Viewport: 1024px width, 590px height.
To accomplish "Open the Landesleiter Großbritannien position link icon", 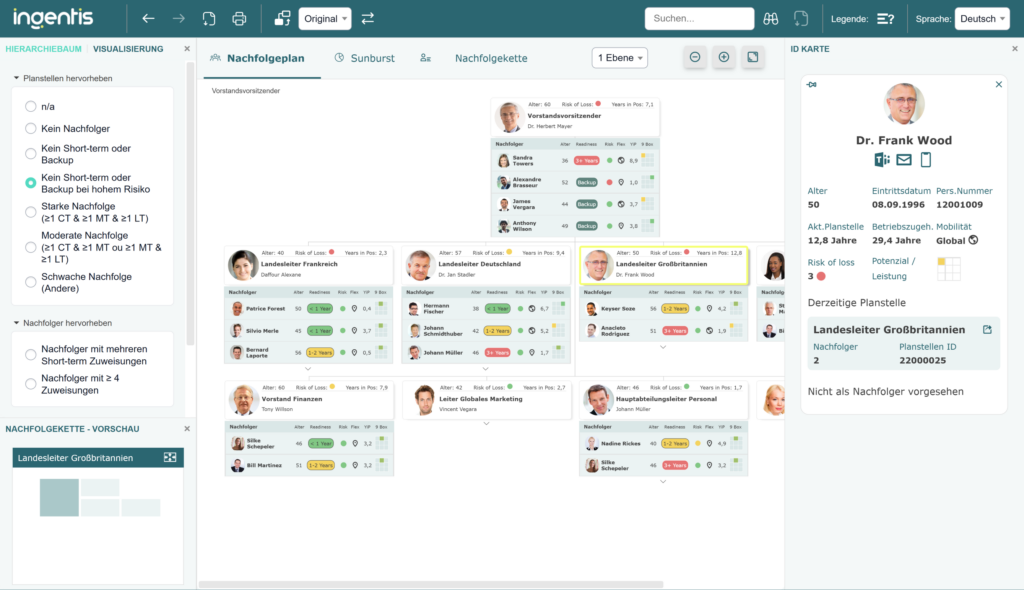I will [987, 330].
